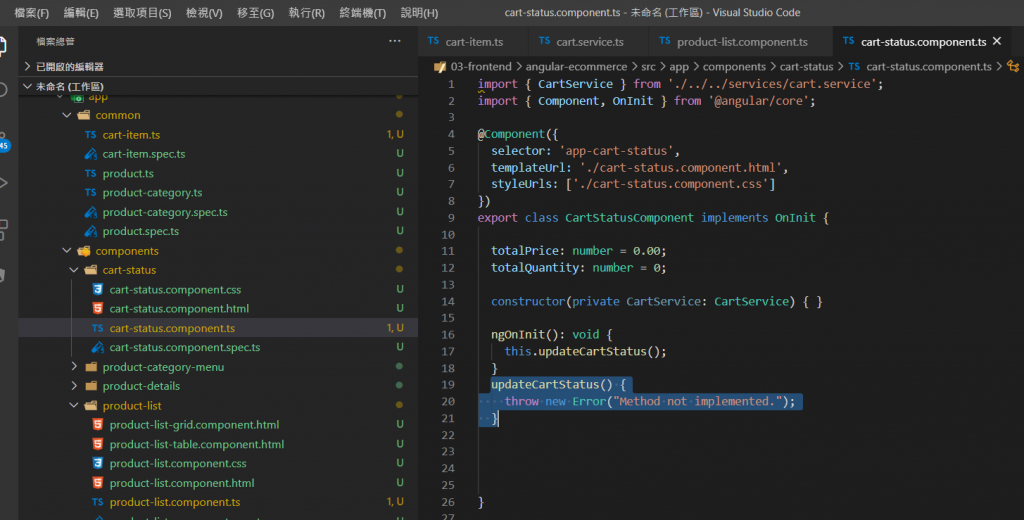Expand the 已開啟的編輯器 section
This screenshot has height=520, width=1024.
(x=69, y=66)
